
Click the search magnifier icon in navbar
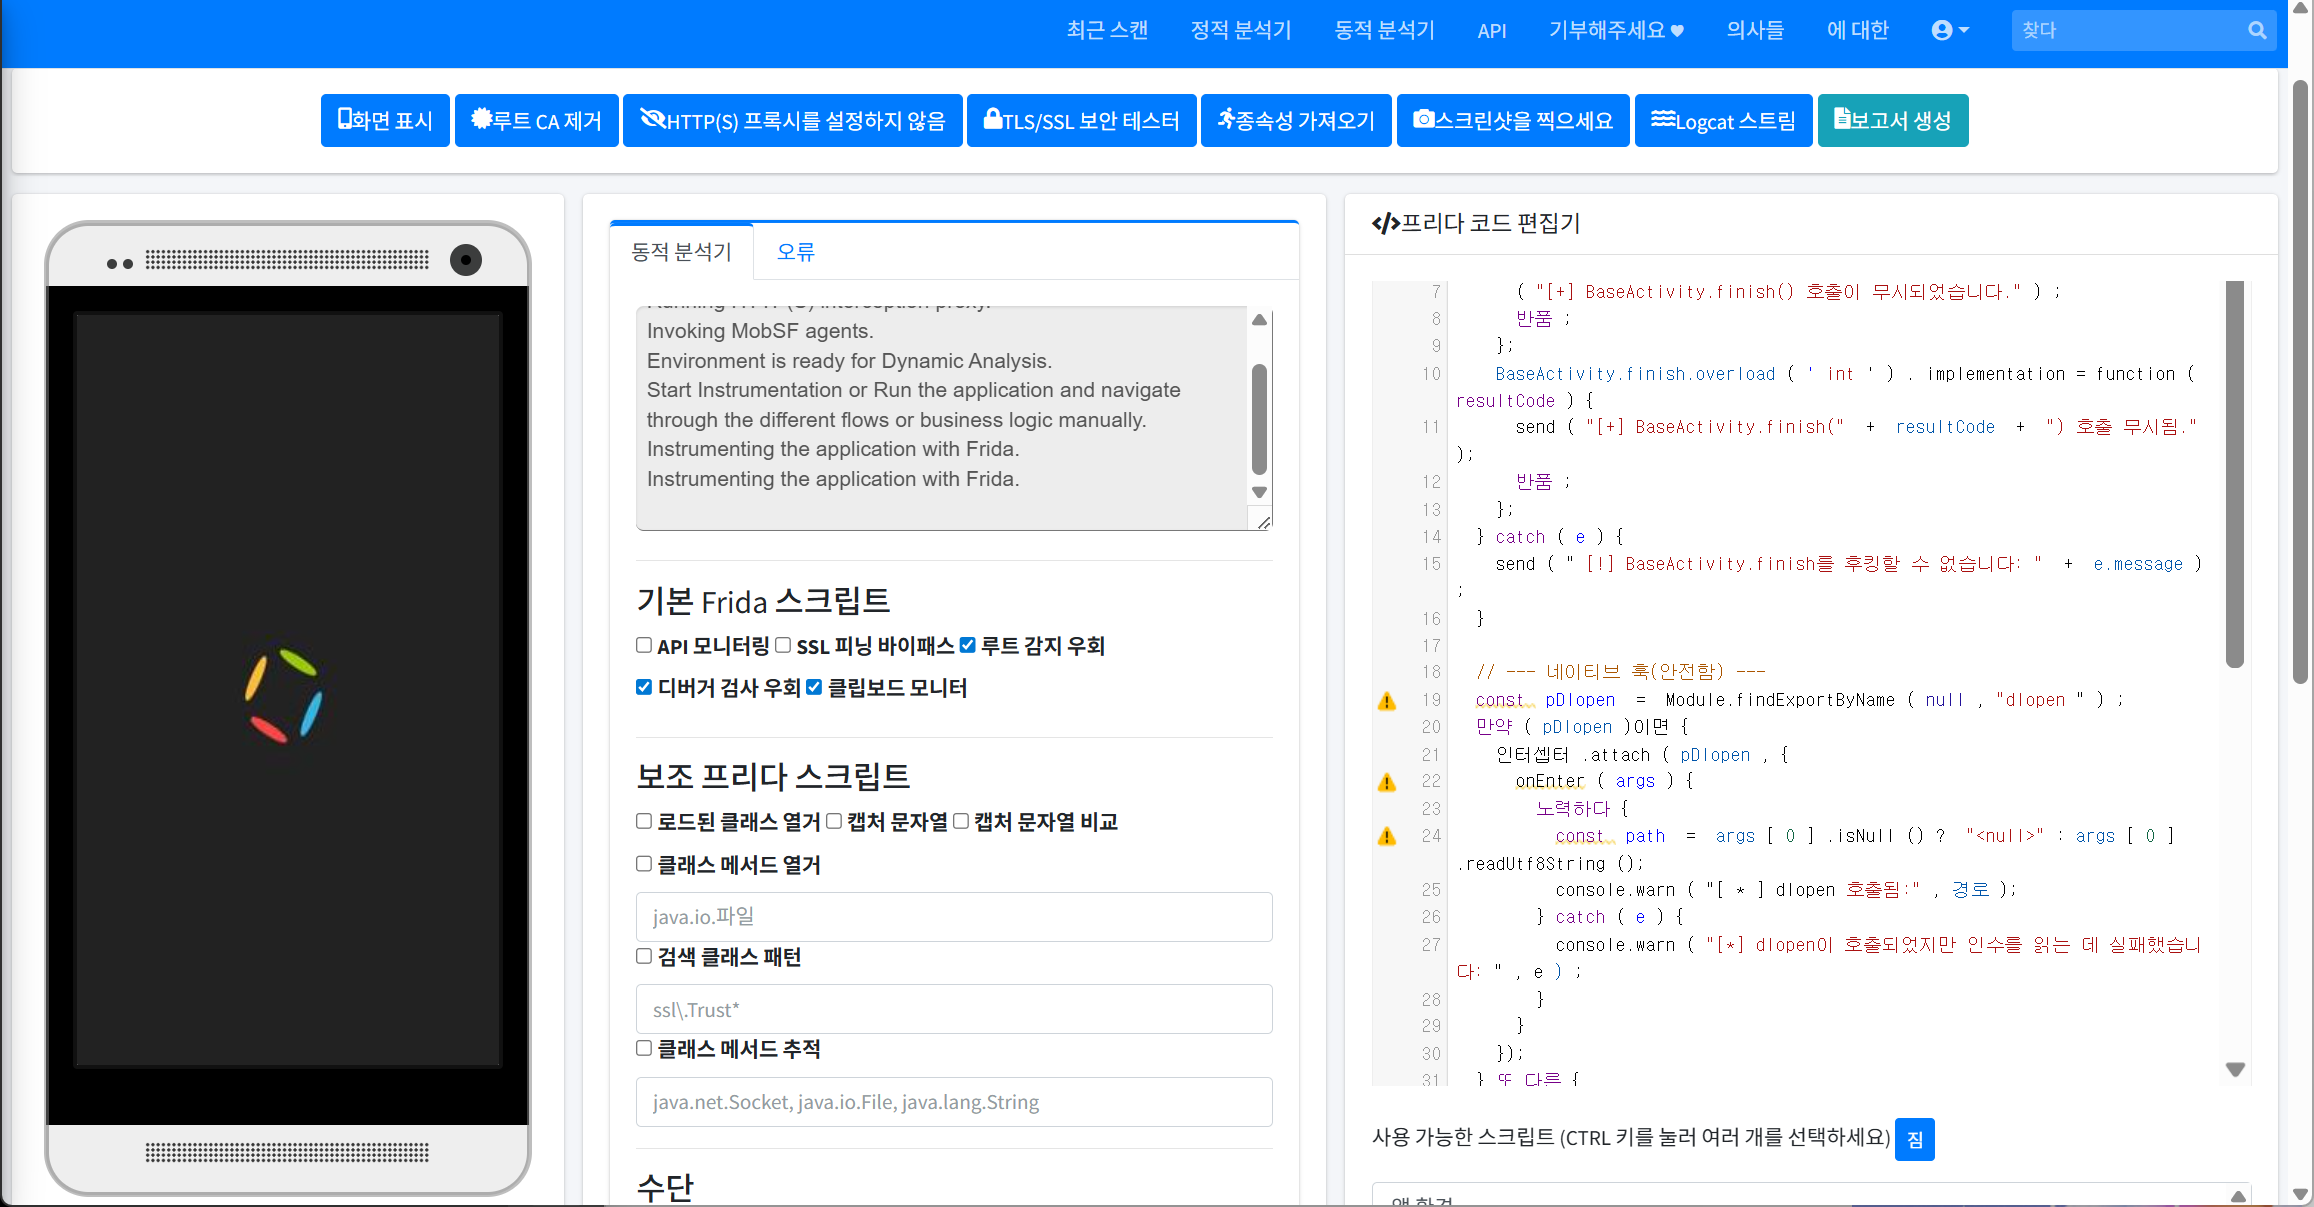point(2256,30)
